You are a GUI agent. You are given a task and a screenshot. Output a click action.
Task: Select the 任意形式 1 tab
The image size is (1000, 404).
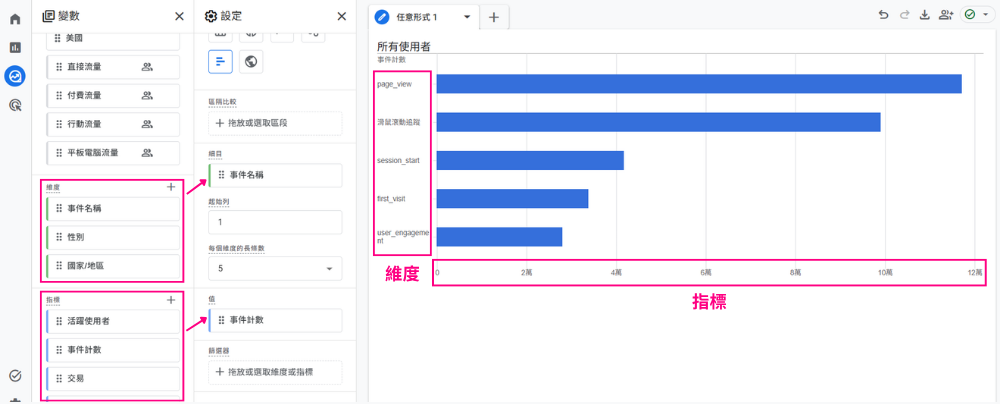point(416,17)
